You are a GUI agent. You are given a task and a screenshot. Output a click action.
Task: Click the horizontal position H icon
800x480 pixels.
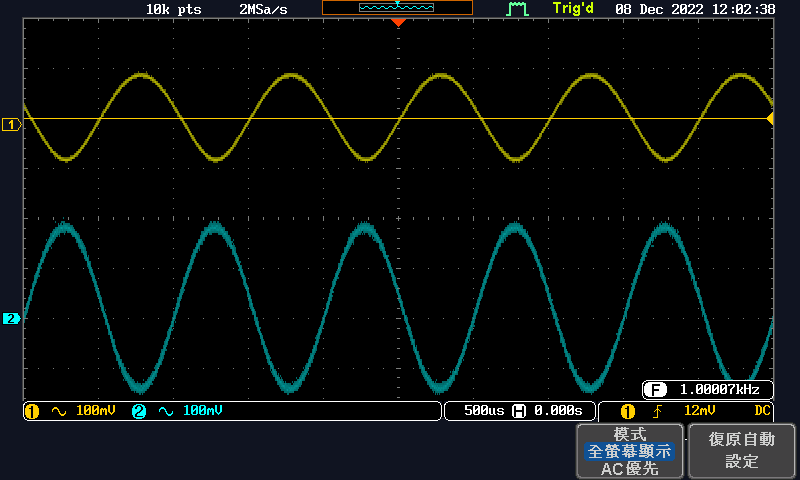(519, 411)
